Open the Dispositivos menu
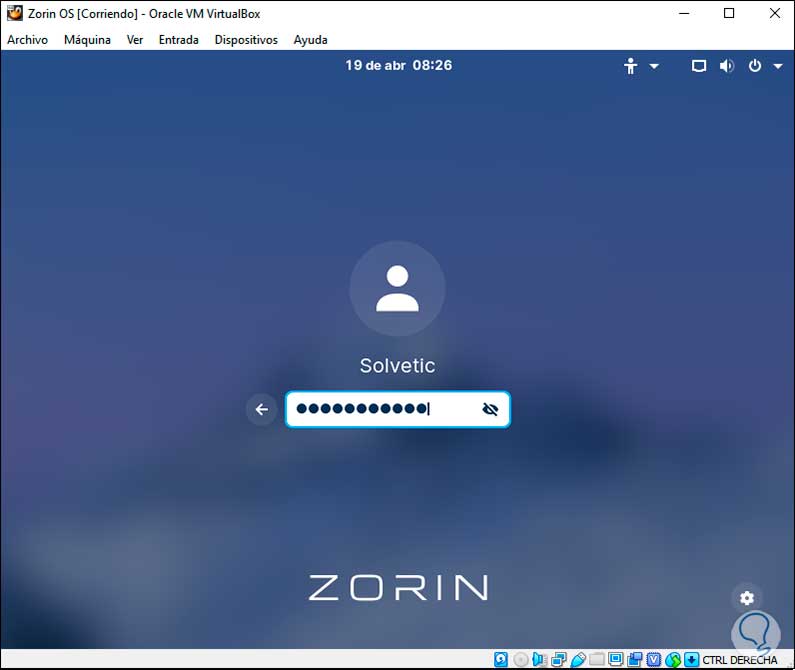 pos(246,40)
